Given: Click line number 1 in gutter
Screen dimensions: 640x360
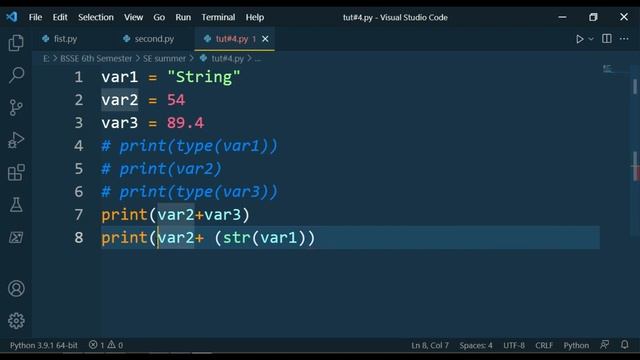Looking at the screenshot, I should pyautogui.click(x=78, y=77).
